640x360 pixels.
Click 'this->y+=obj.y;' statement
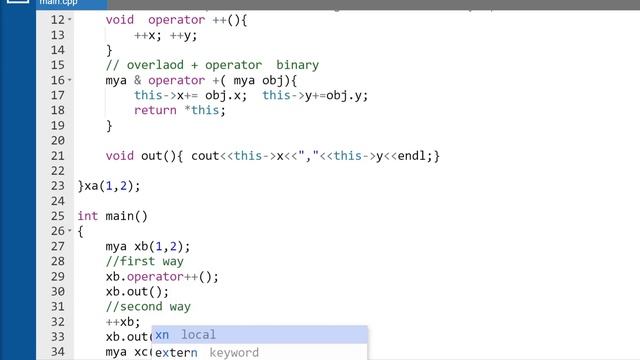pos(315,95)
